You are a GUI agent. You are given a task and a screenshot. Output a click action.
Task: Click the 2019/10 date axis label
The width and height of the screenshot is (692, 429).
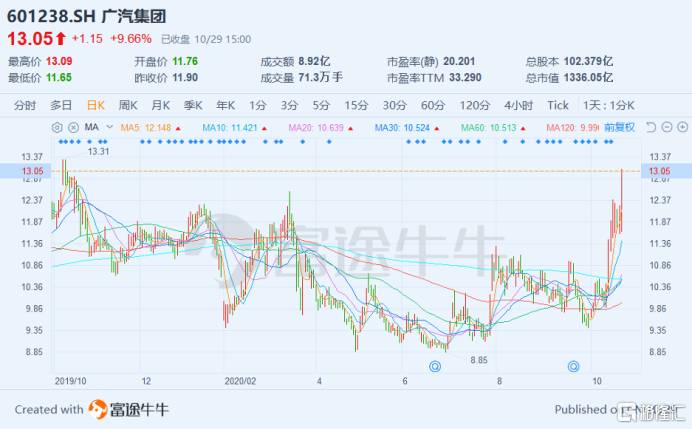[71, 381]
